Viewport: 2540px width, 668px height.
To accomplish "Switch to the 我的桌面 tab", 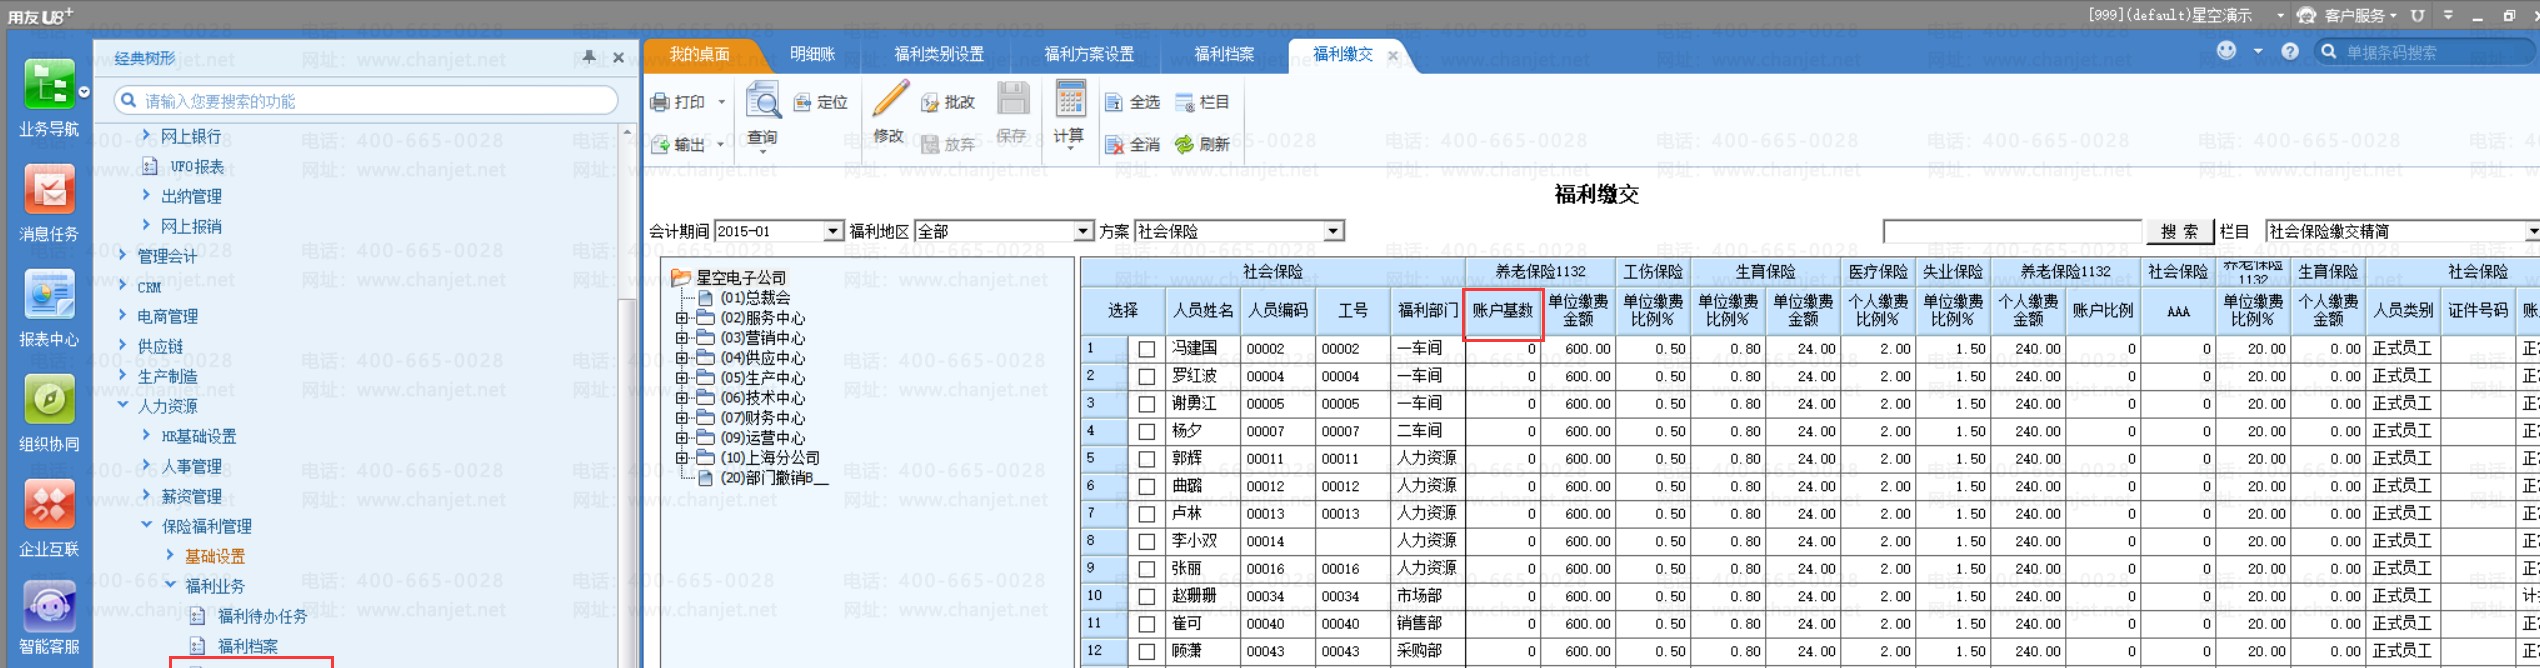I will [x=699, y=54].
